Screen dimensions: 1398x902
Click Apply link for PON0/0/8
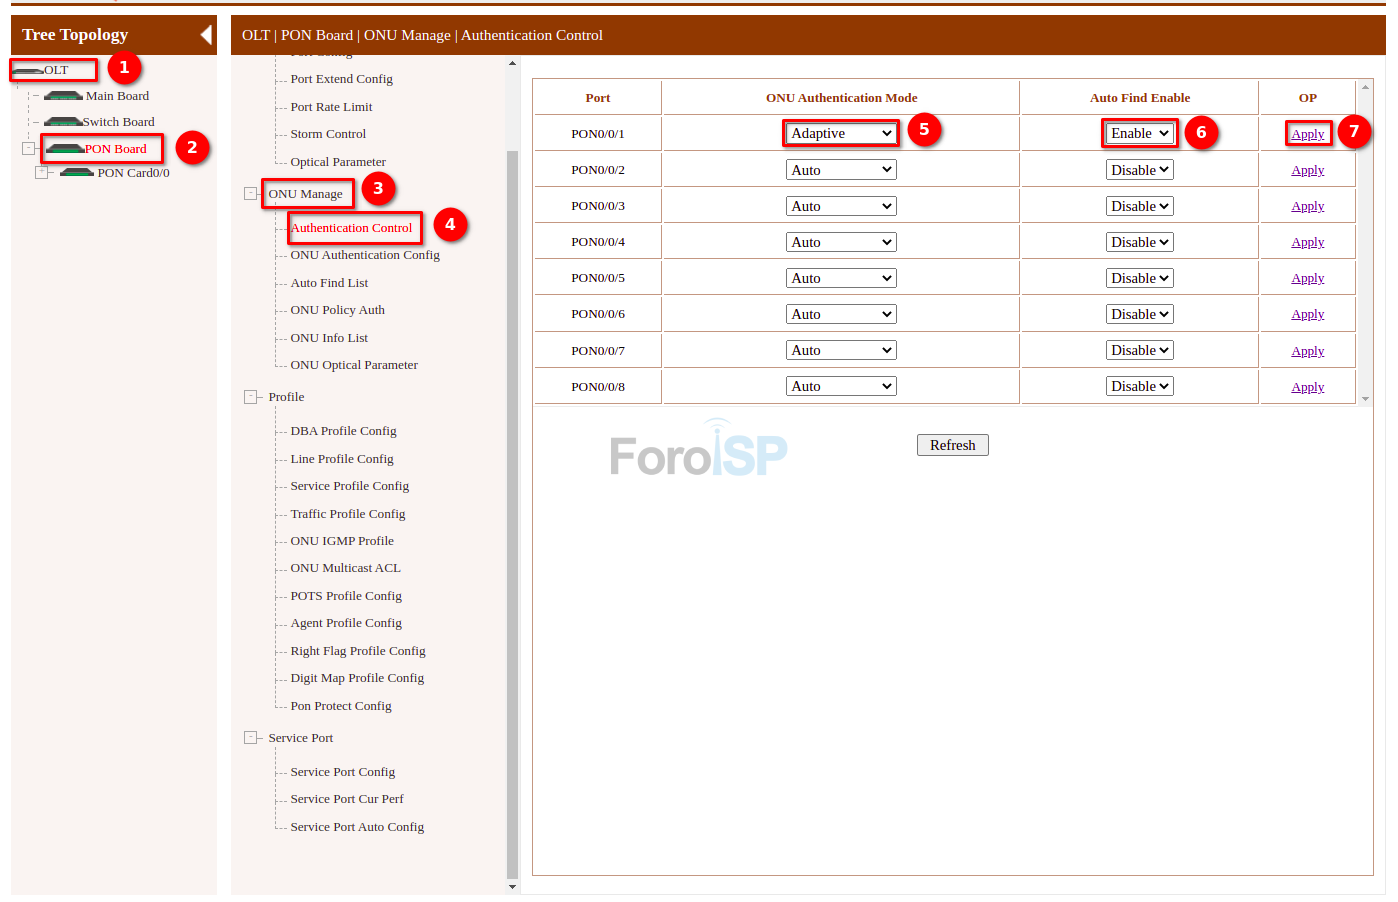pyautogui.click(x=1307, y=387)
